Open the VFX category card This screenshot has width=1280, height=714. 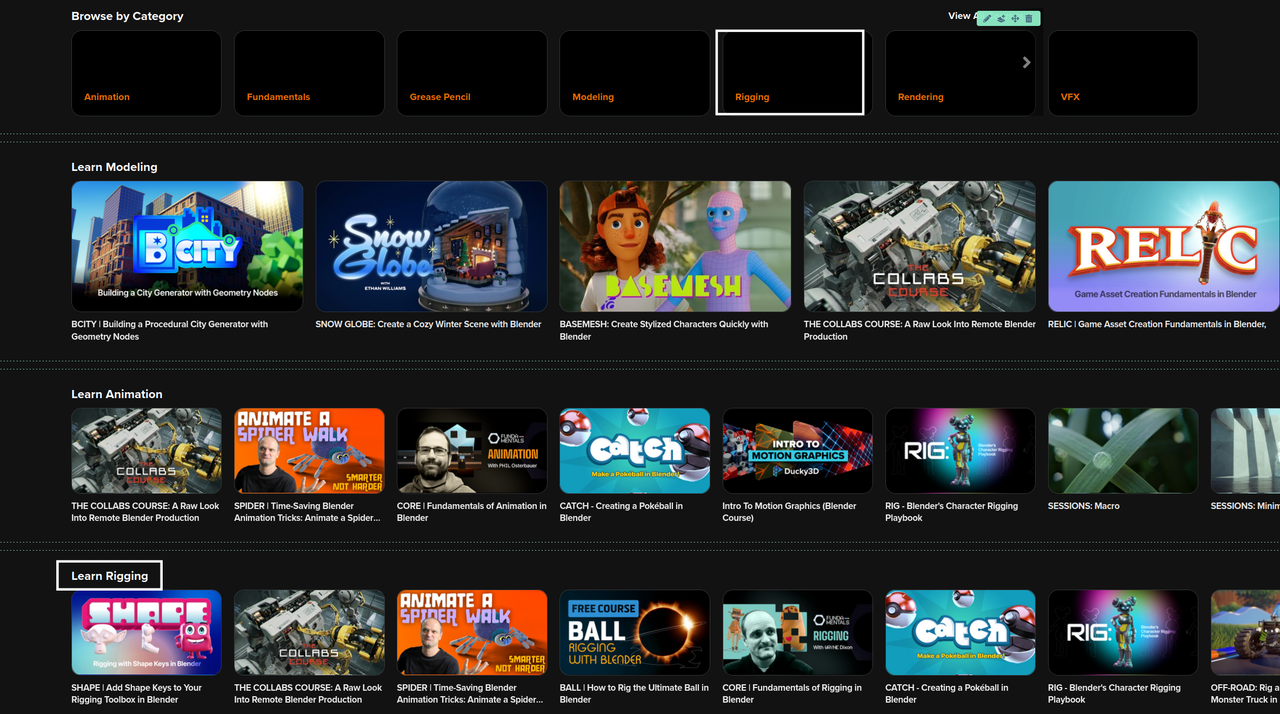(1123, 73)
